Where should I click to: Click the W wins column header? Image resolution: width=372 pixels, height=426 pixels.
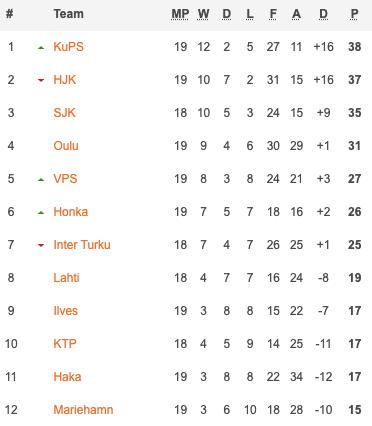203,14
